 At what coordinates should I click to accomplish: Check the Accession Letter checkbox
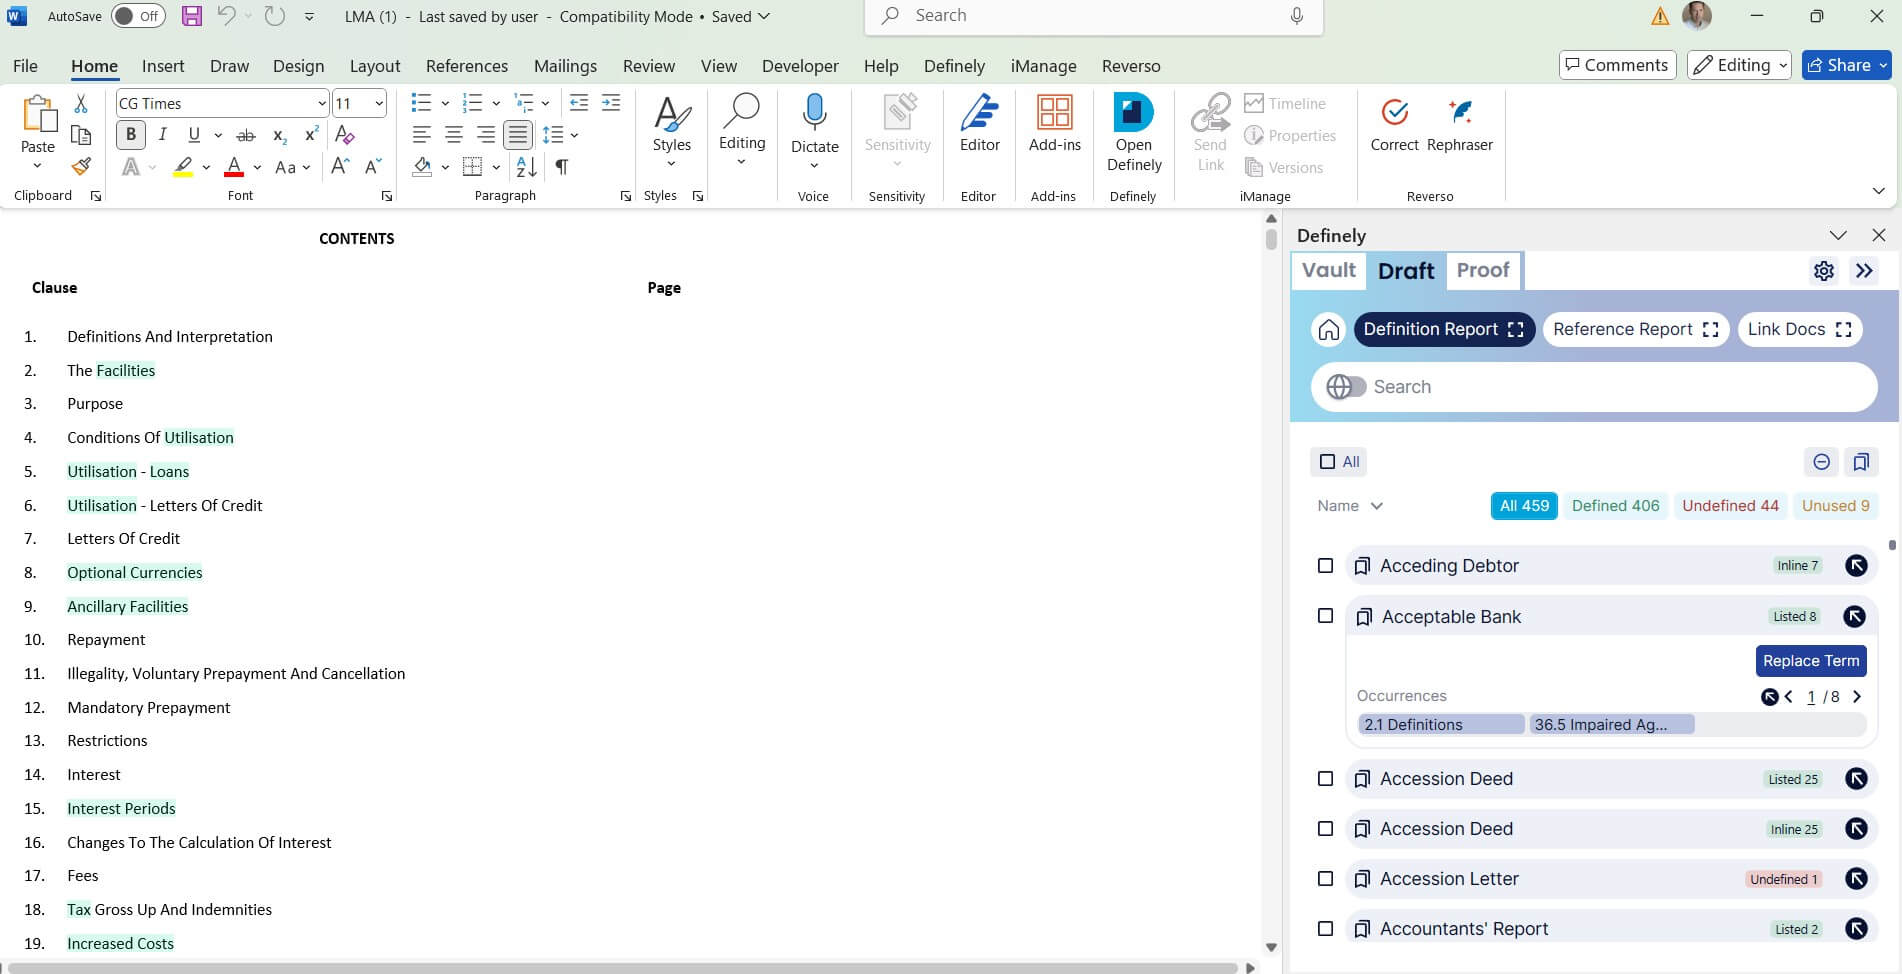click(x=1325, y=879)
